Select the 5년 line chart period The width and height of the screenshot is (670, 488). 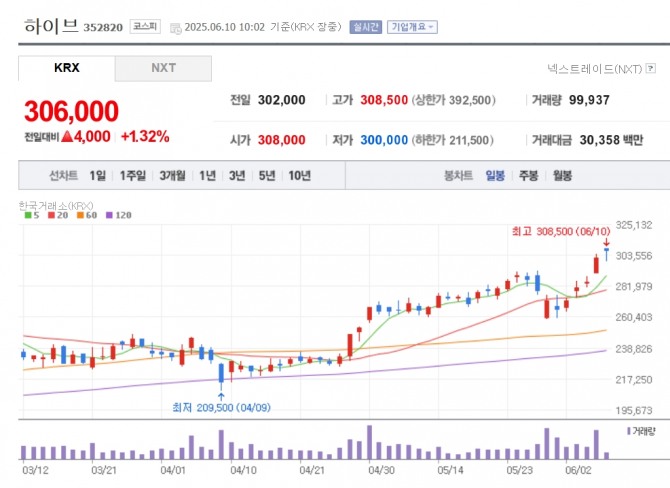tap(267, 175)
